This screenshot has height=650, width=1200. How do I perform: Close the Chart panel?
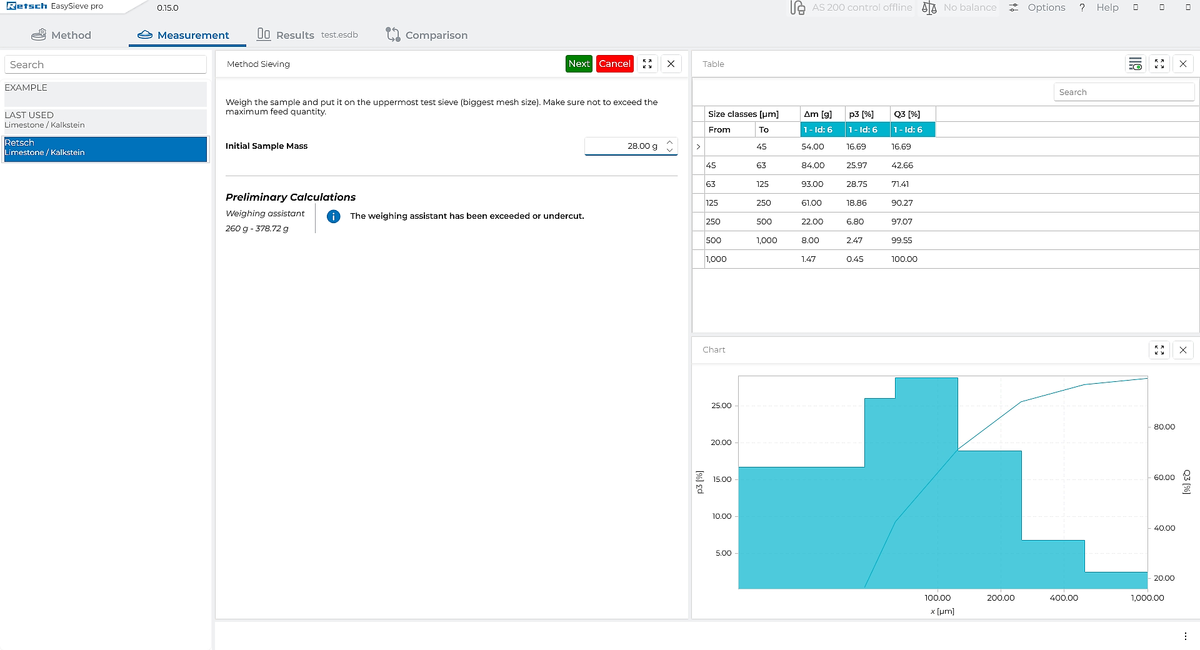pyautogui.click(x=1183, y=350)
